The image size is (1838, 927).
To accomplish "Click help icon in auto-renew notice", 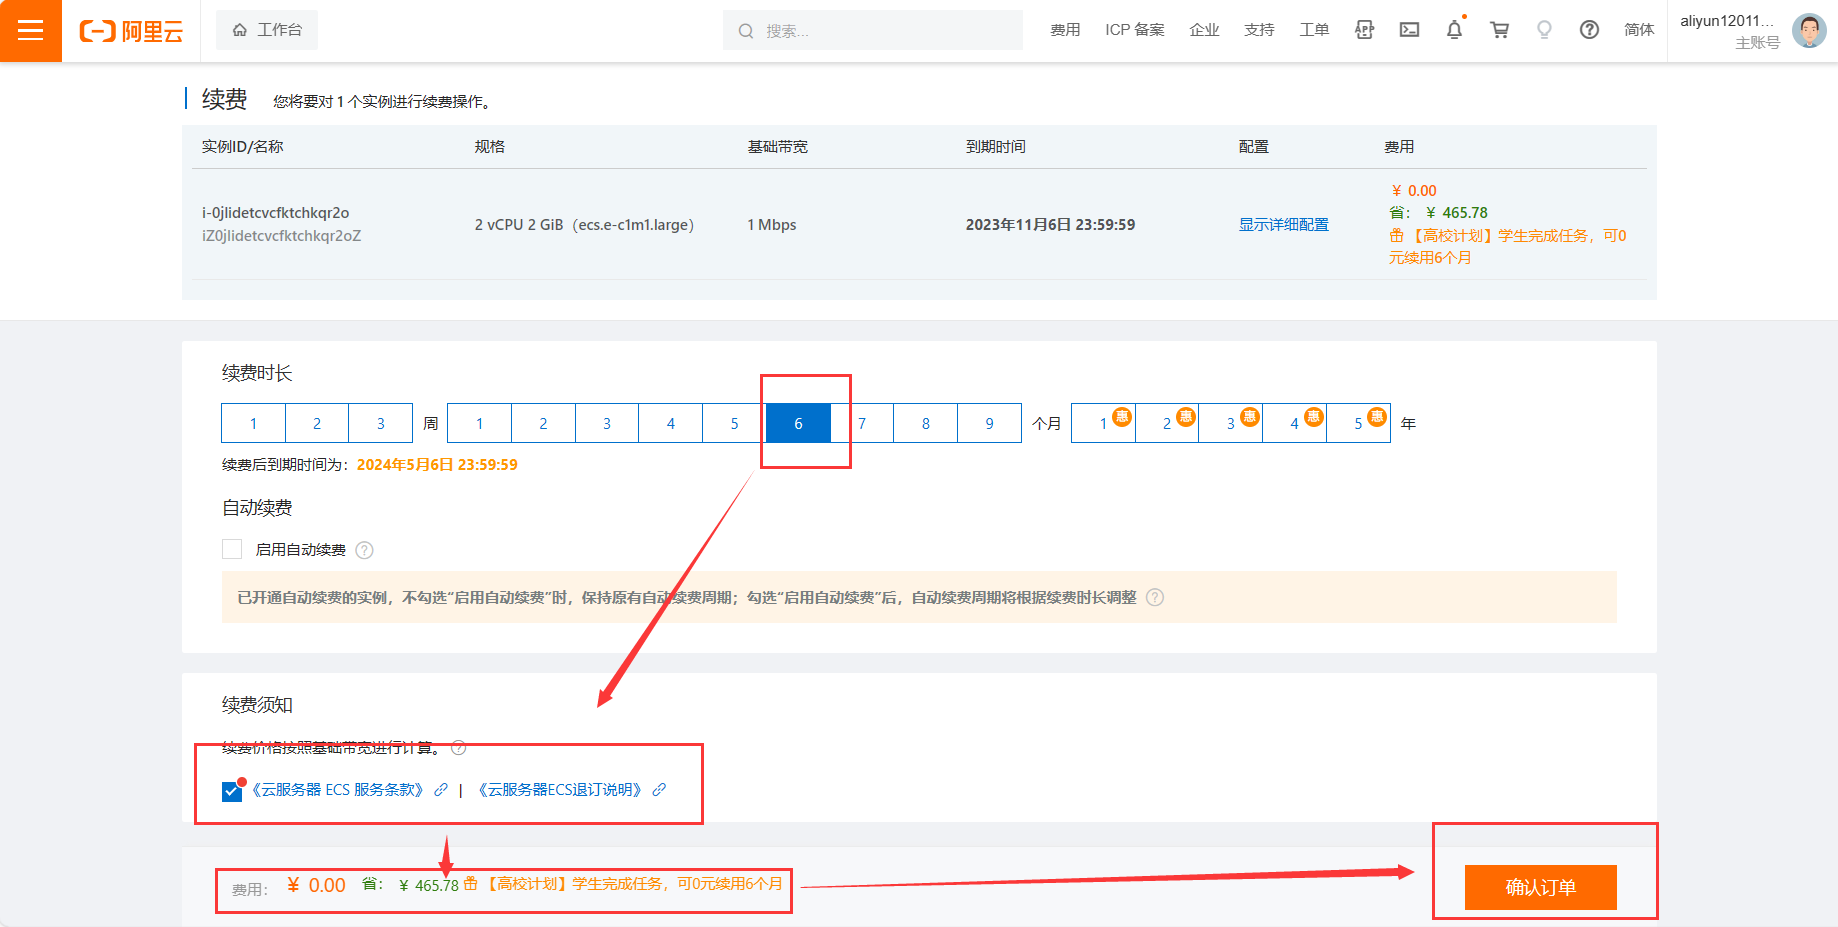I will pos(1155,597).
